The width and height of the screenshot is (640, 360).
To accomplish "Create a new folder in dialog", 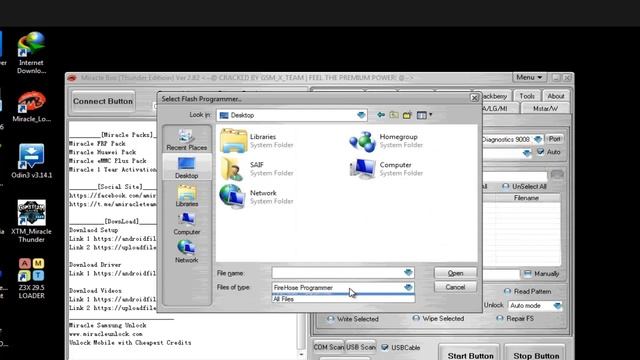I will [x=407, y=115].
